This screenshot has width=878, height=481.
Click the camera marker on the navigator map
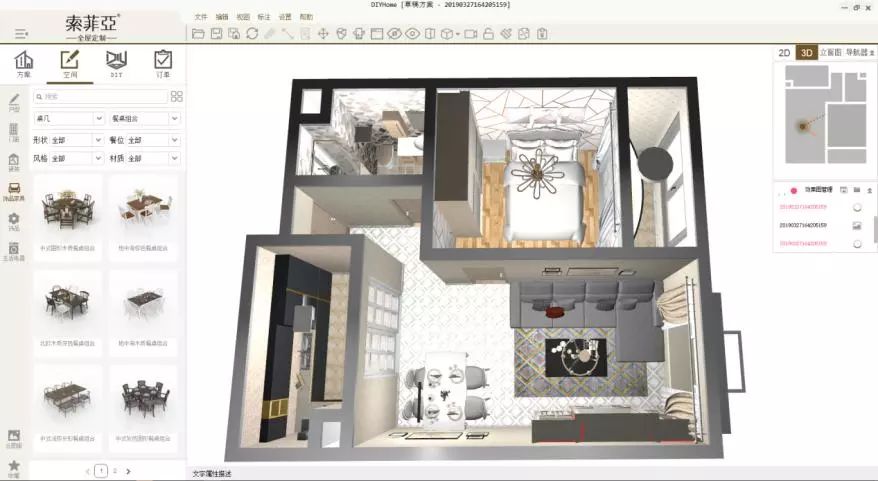coord(803,127)
